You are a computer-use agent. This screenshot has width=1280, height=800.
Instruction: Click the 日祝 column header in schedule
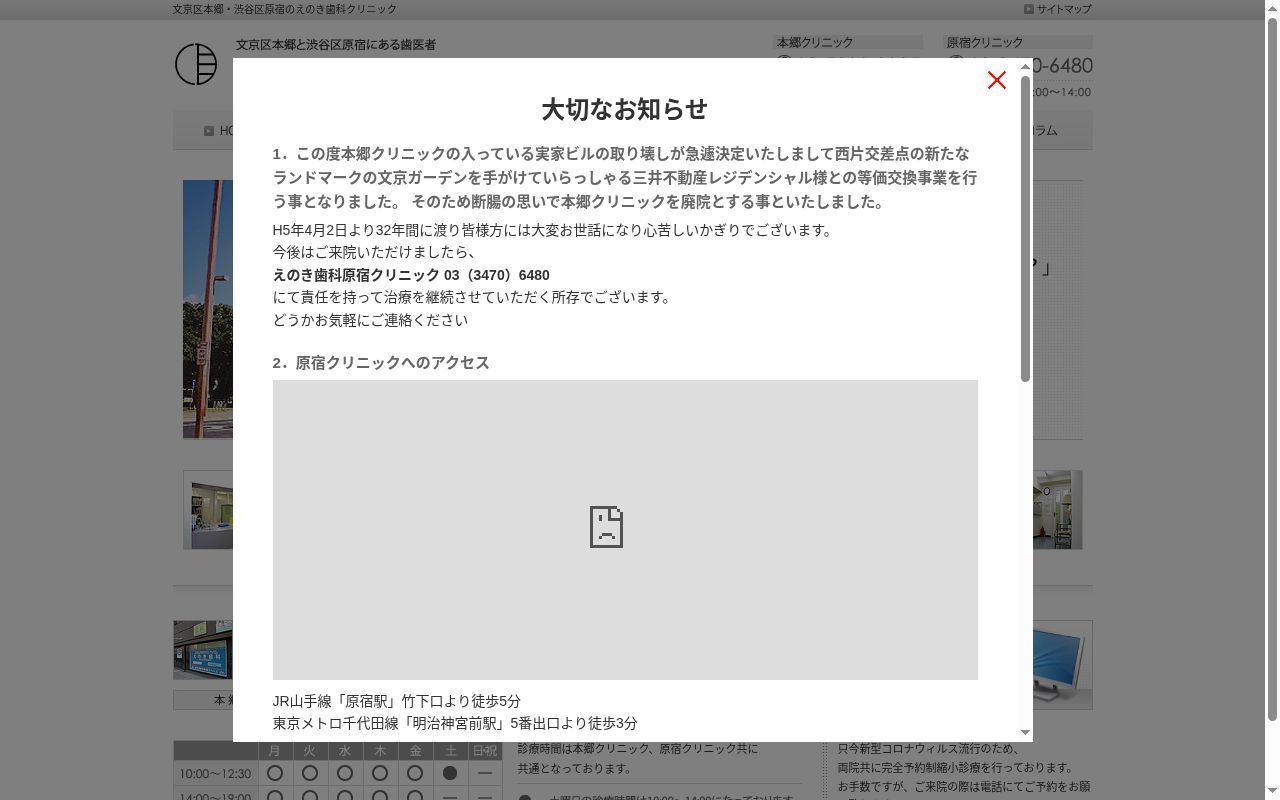tap(485, 751)
